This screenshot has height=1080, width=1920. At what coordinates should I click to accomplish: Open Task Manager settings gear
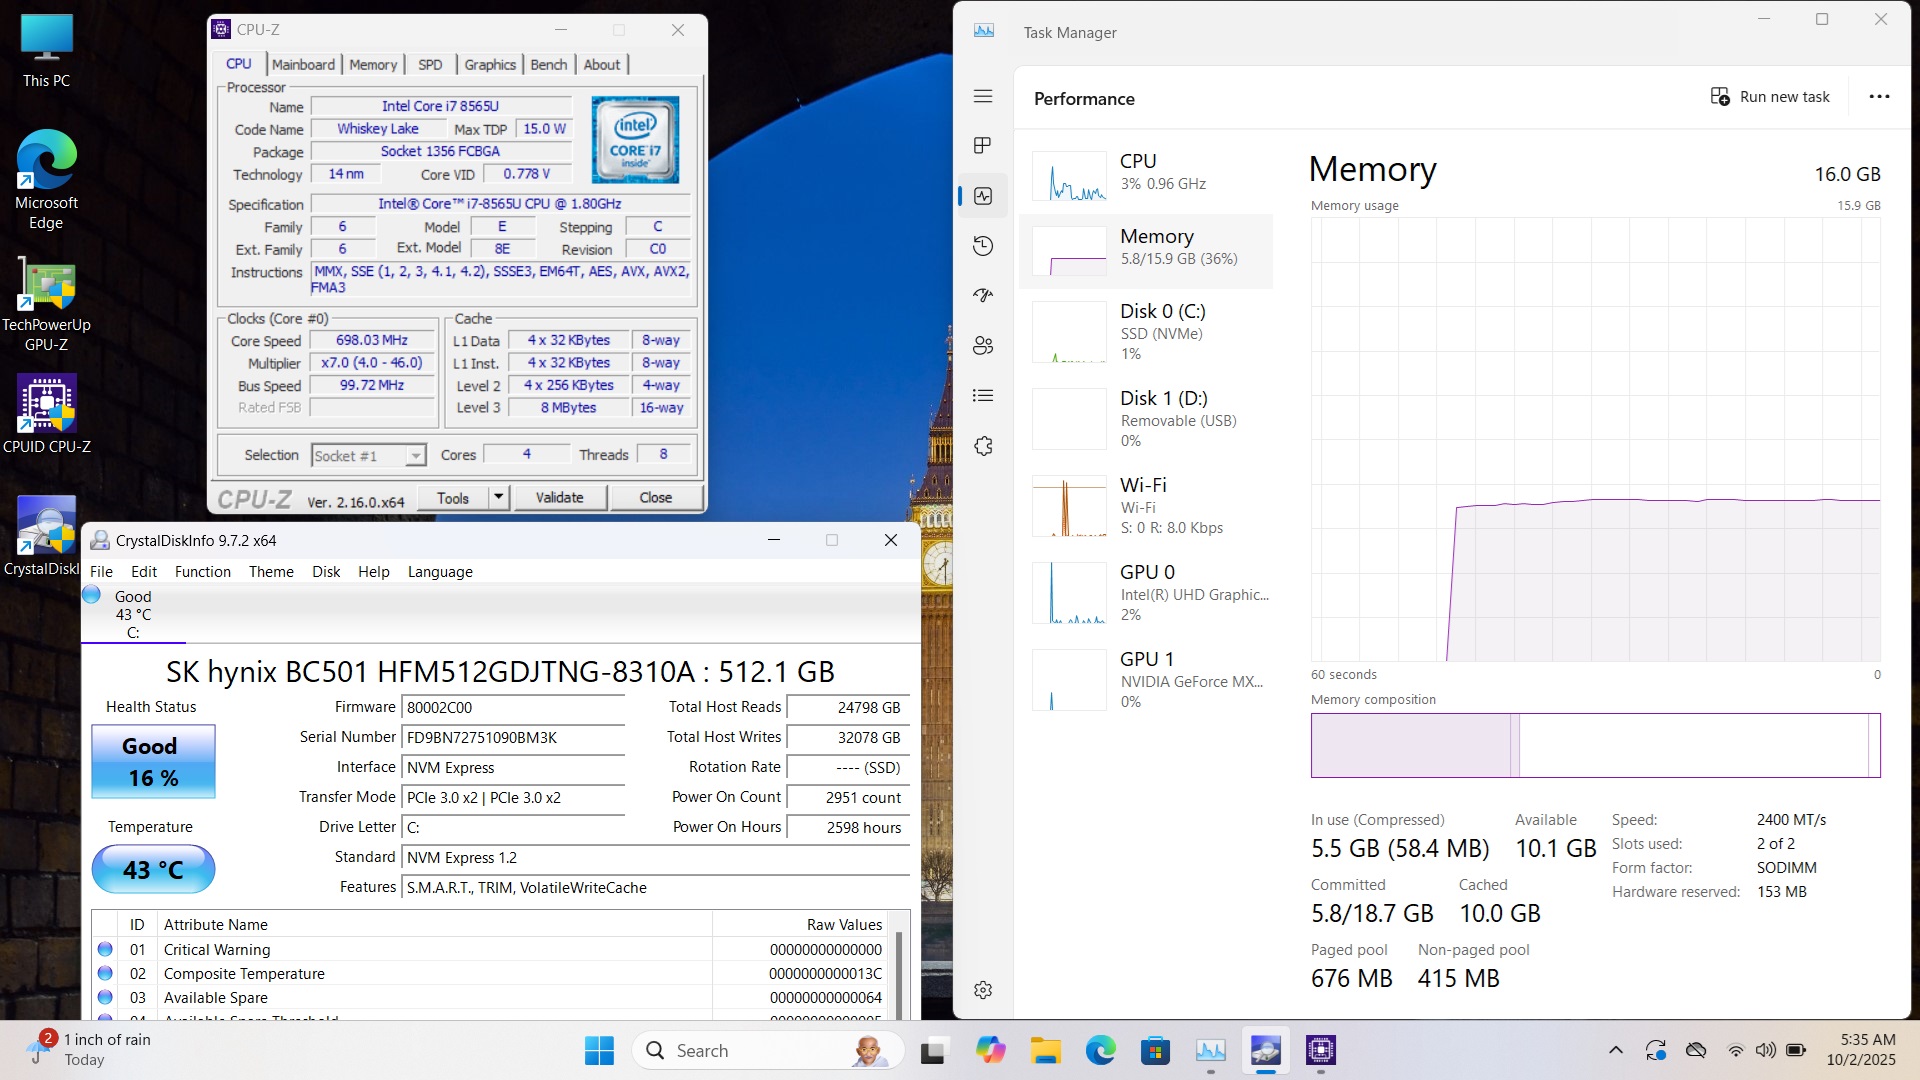[x=983, y=990]
